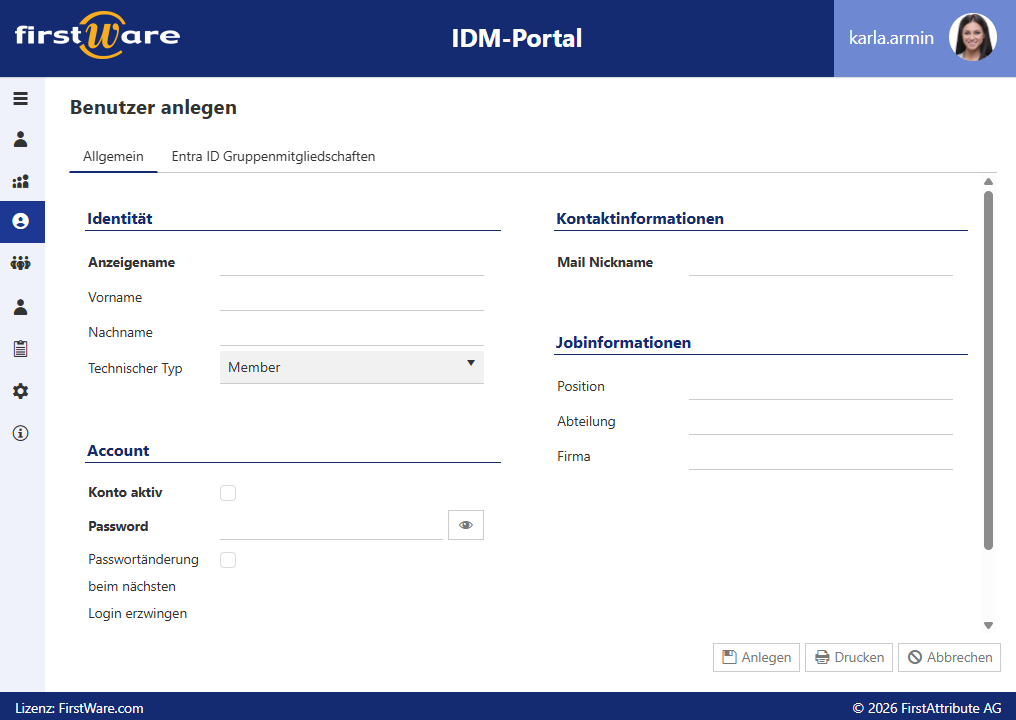Click the FirstWare logo
This screenshot has height=720, width=1016.
[97, 36]
